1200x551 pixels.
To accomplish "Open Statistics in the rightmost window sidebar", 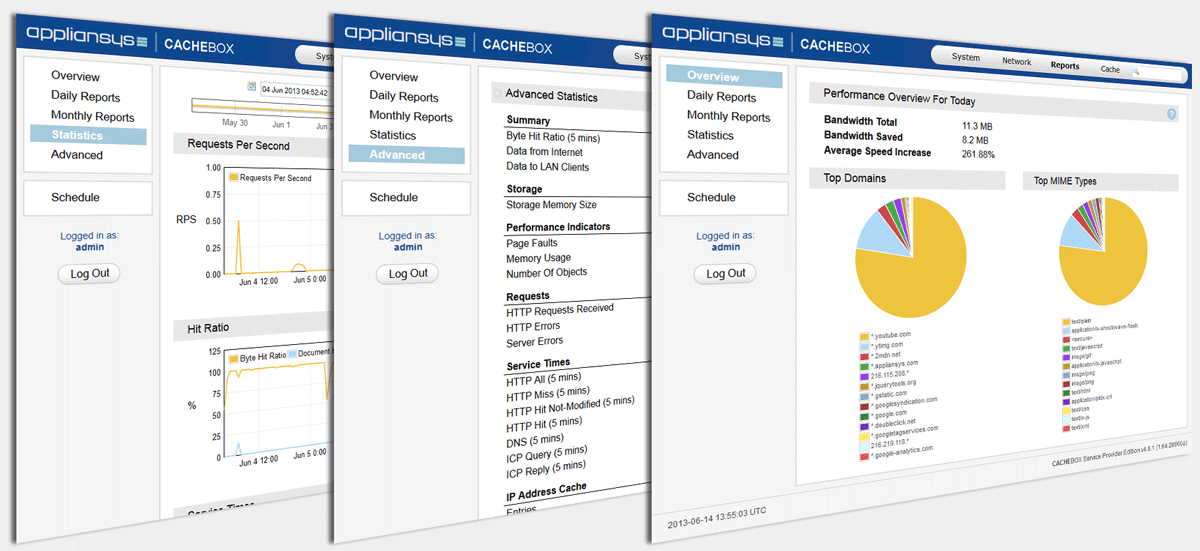I will point(710,135).
